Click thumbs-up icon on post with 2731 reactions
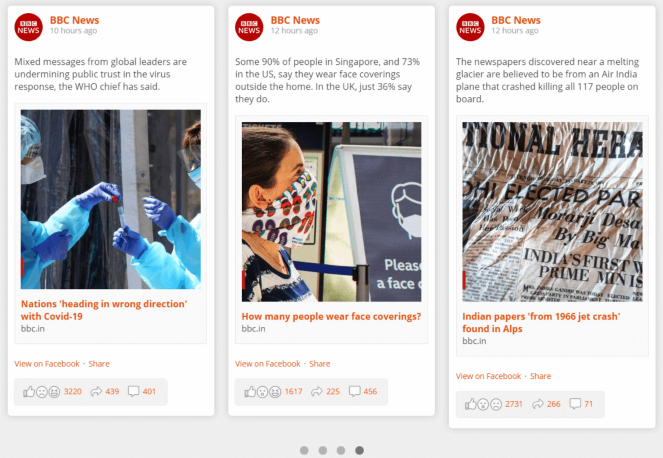The image size is (663, 458). pyautogui.click(x=471, y=404)
